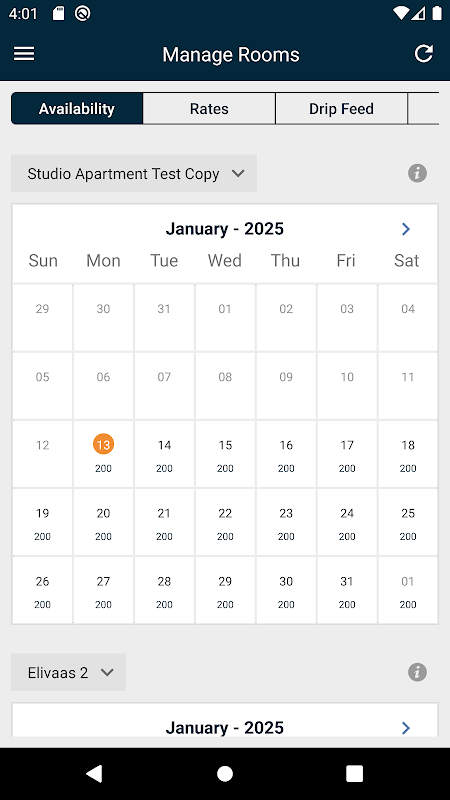Choose January 31 cell with 200

point(347,590)
